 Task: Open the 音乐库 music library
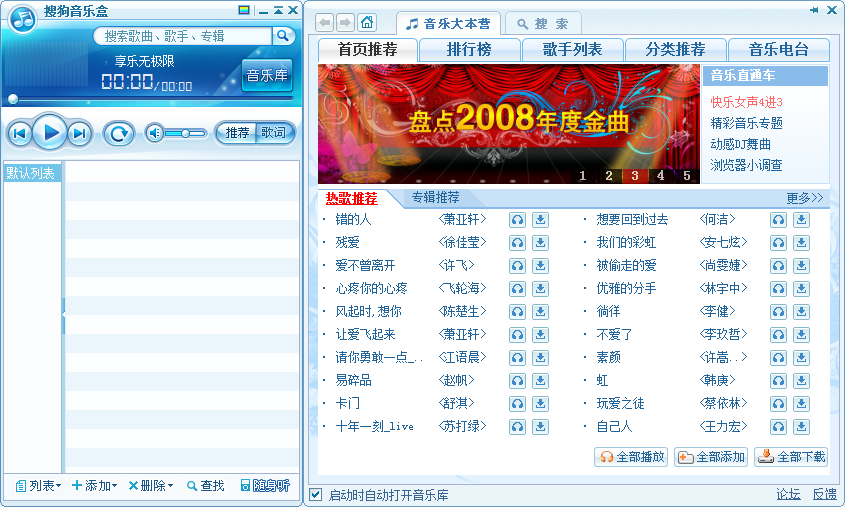267,75
